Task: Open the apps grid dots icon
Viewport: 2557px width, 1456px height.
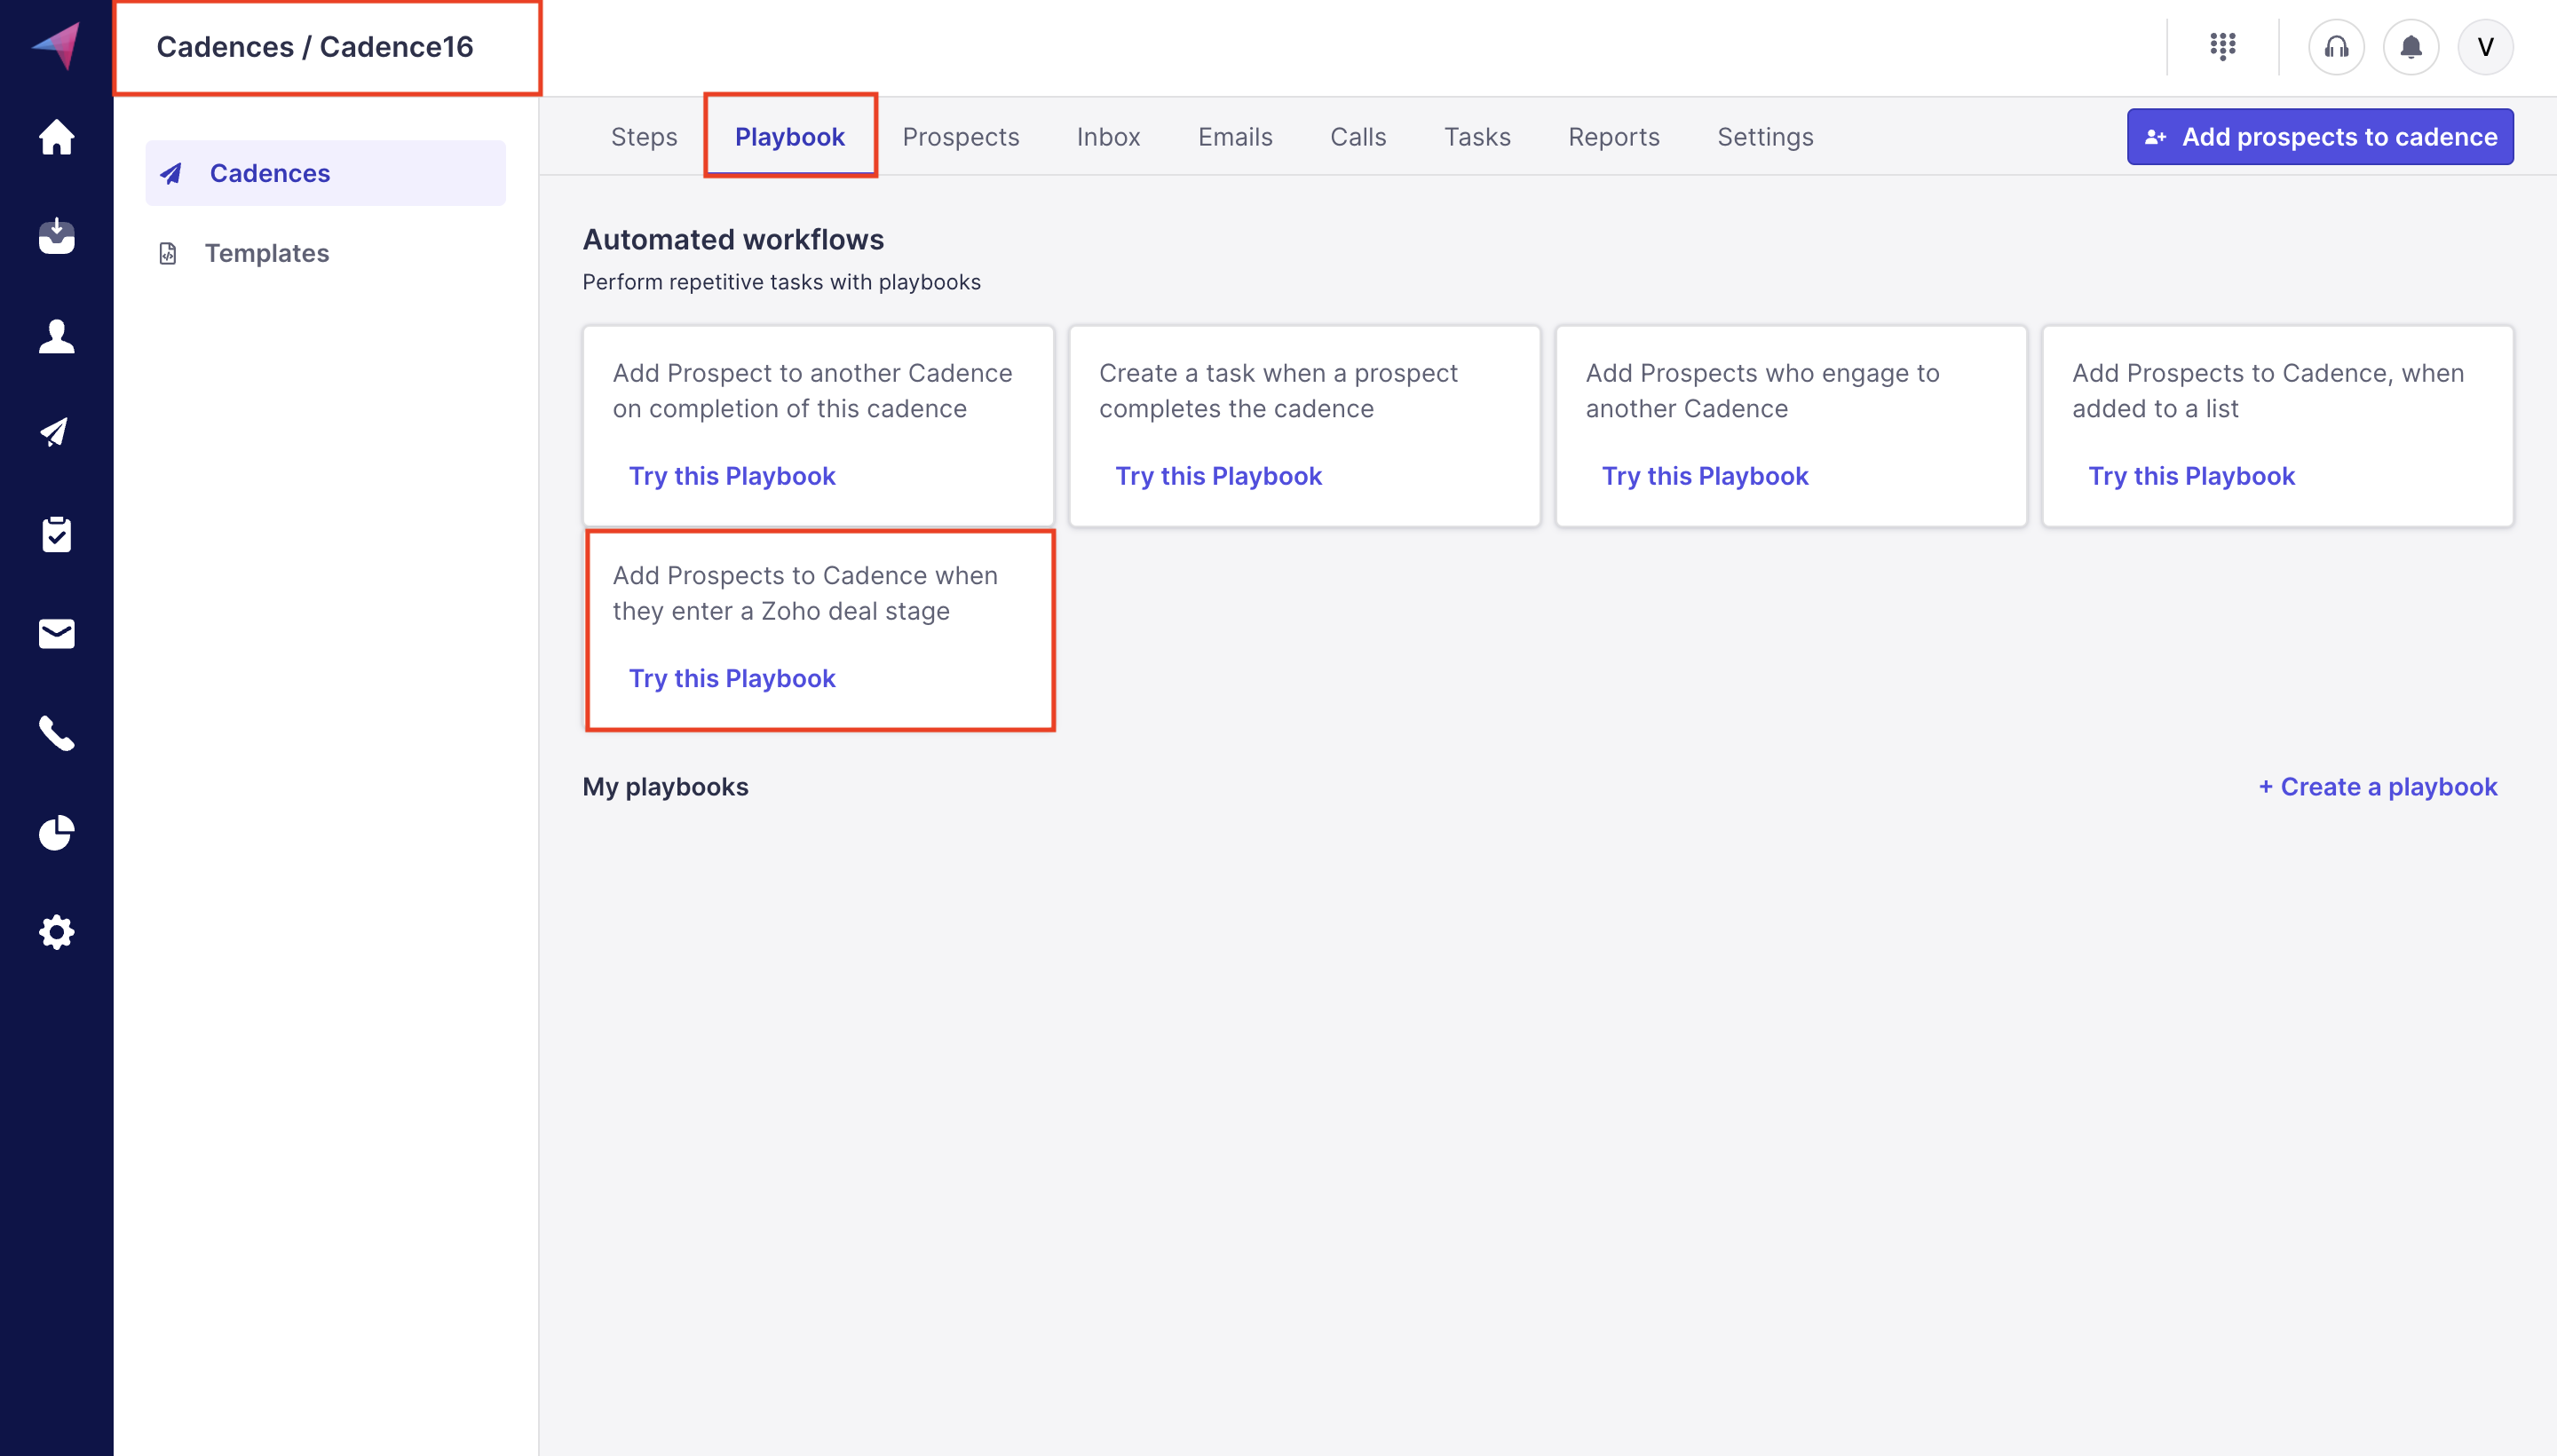Action: pyautogui.click(x=2222, y=46)
